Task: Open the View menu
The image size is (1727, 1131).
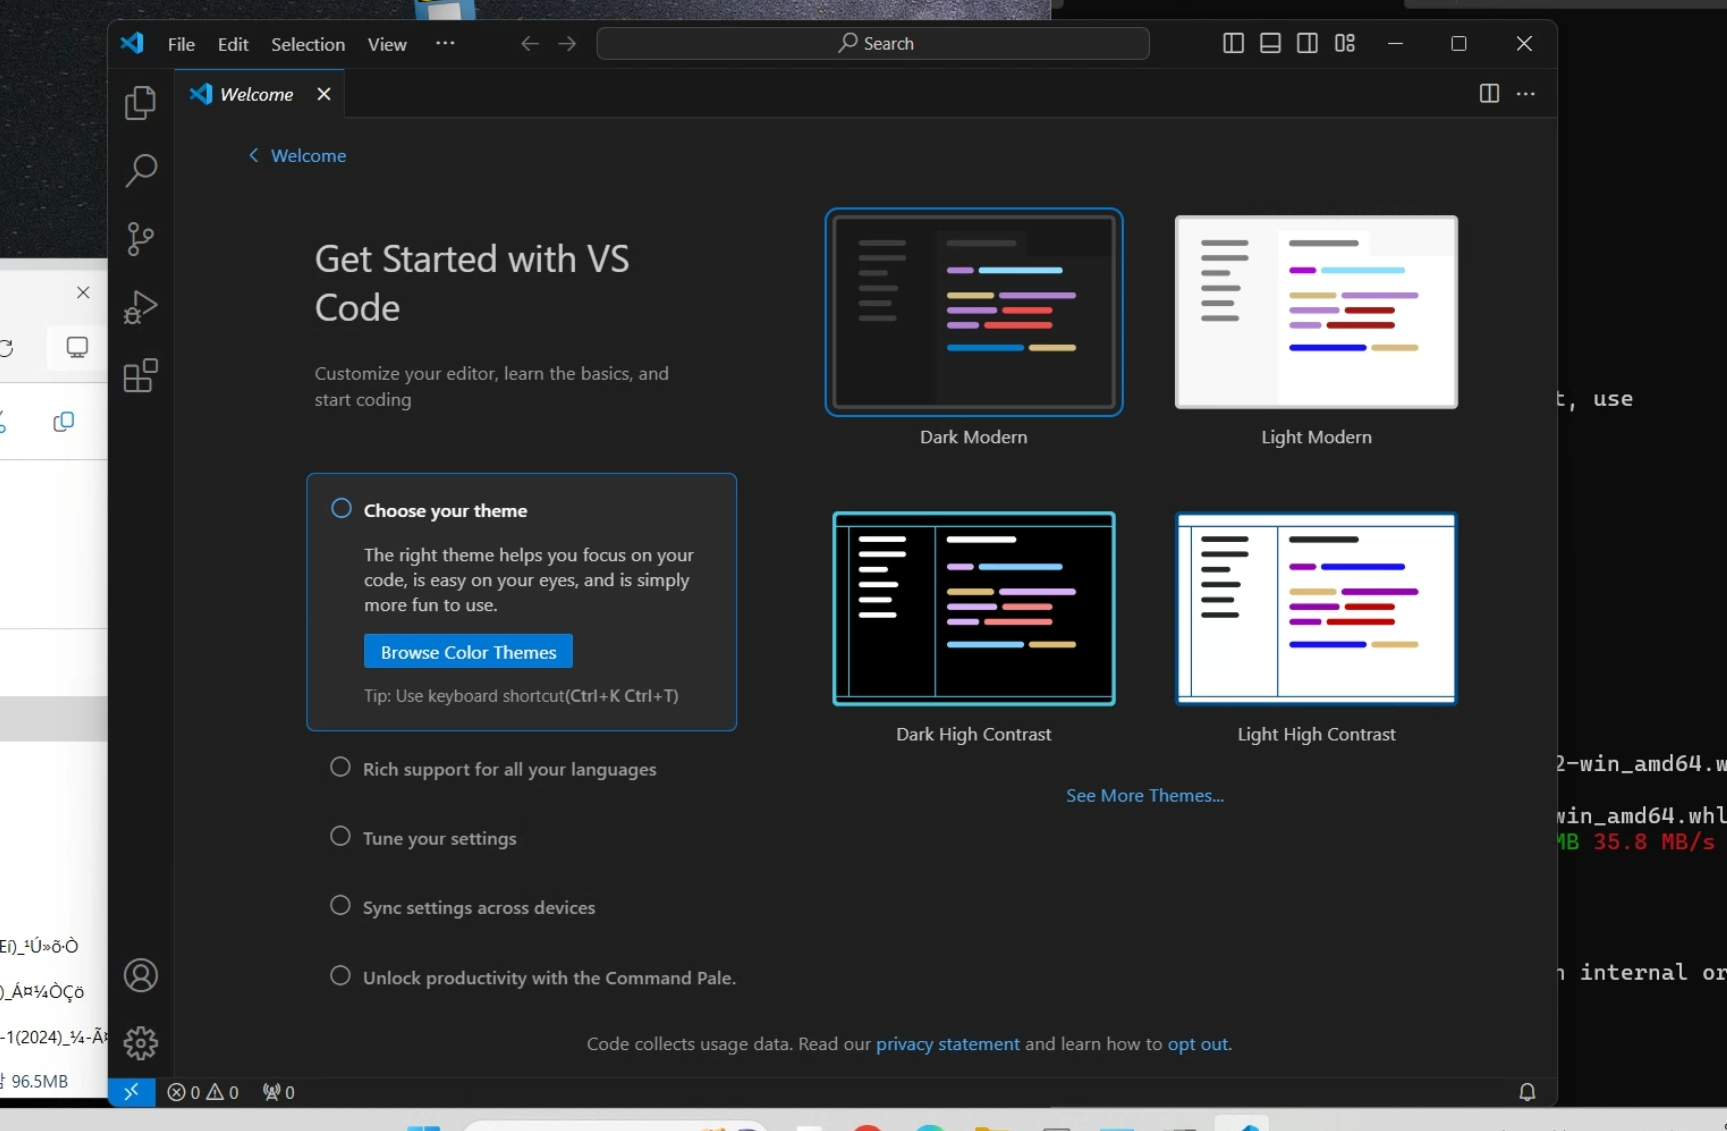Action: point(387,44)
